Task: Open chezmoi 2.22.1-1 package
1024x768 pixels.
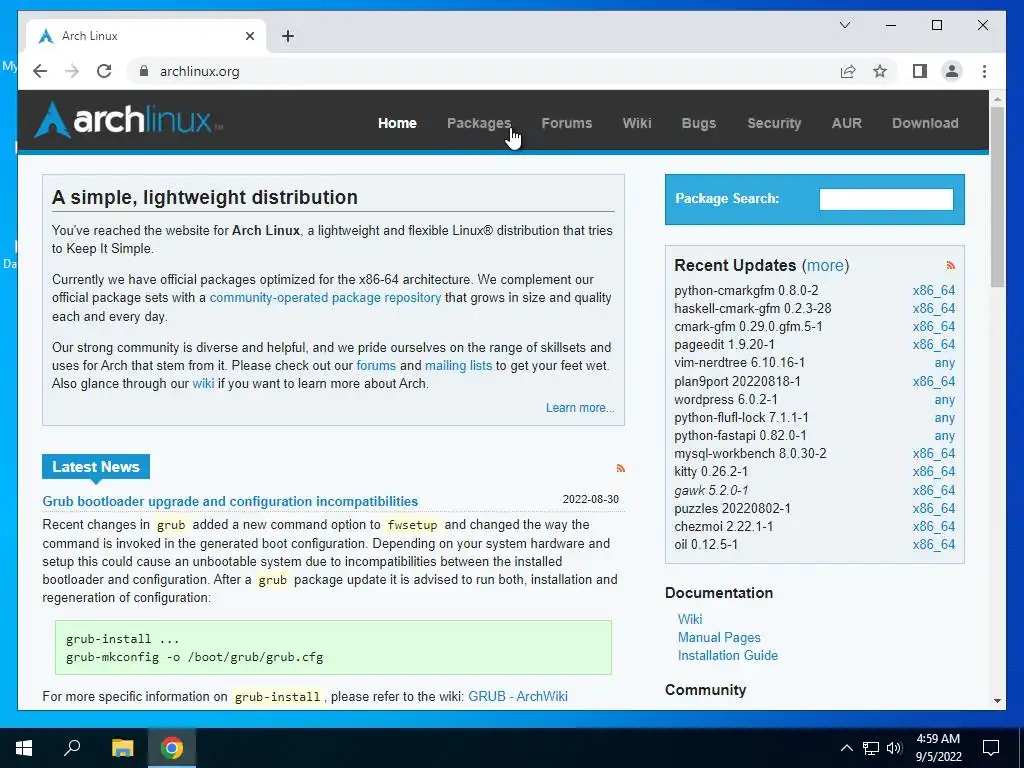Action: pyautogui.click(x=724, y=526)
